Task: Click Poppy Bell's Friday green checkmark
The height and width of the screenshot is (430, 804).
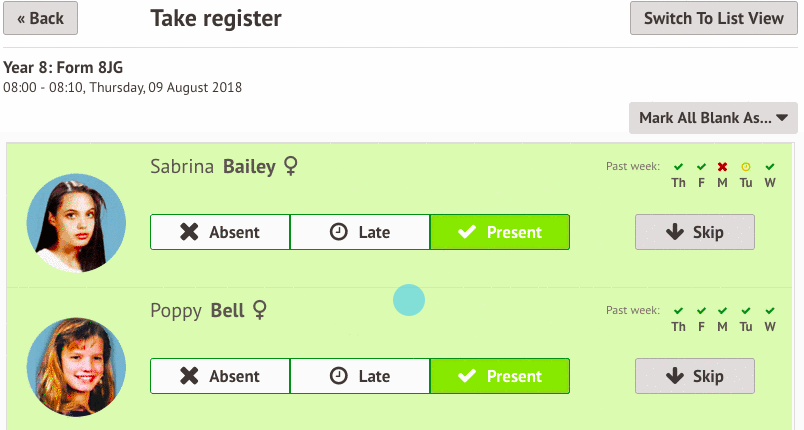Action: (701, 311)
